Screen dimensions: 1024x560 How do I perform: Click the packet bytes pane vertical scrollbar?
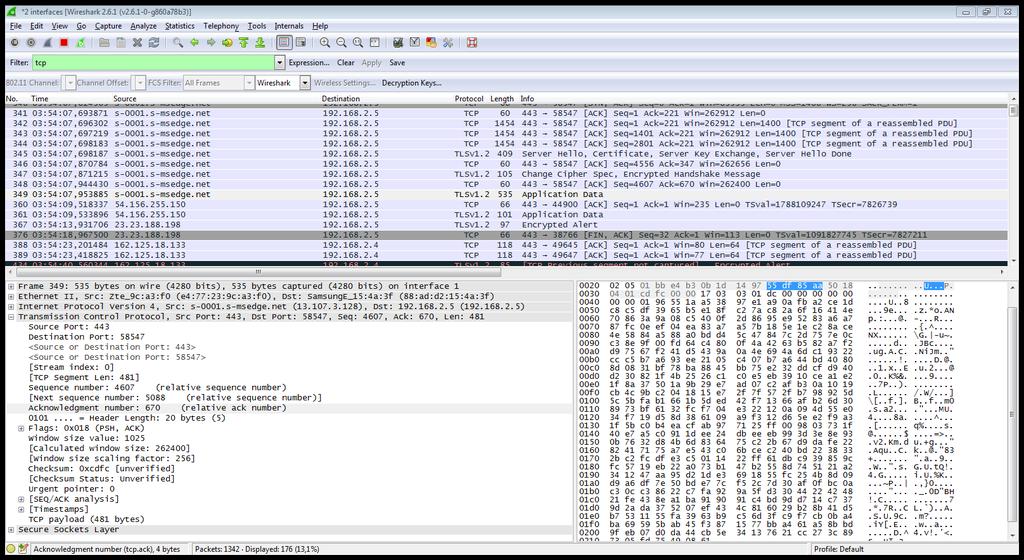tap(1013, 411)
